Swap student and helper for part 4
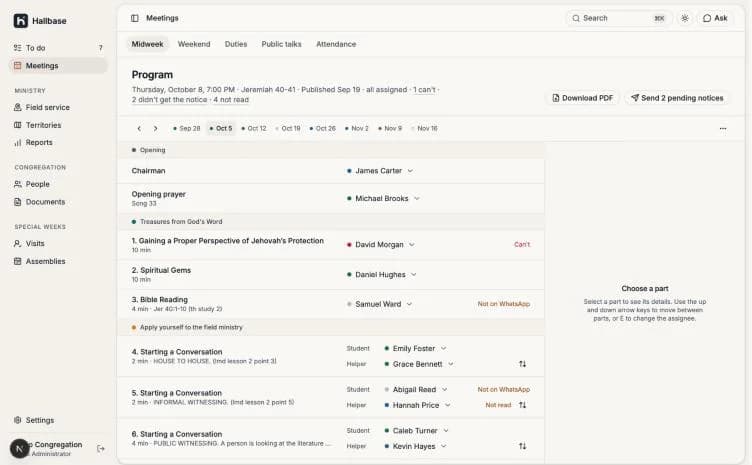752x465 pixels. click(522, 364)
